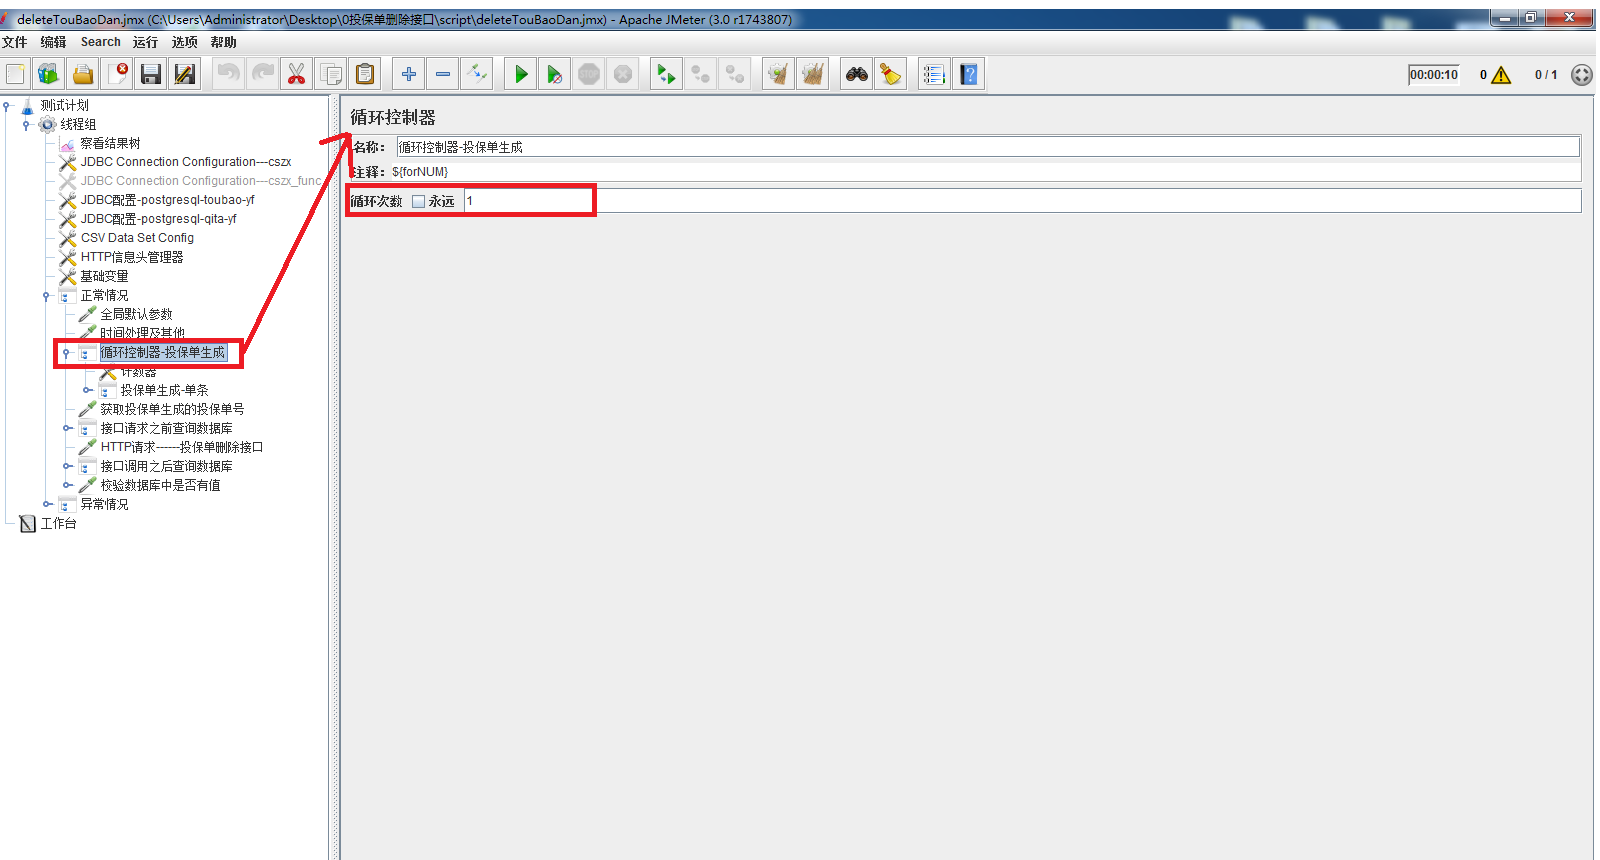Open the 选项 menu
1600x860 pixels.
pos(184,42)
